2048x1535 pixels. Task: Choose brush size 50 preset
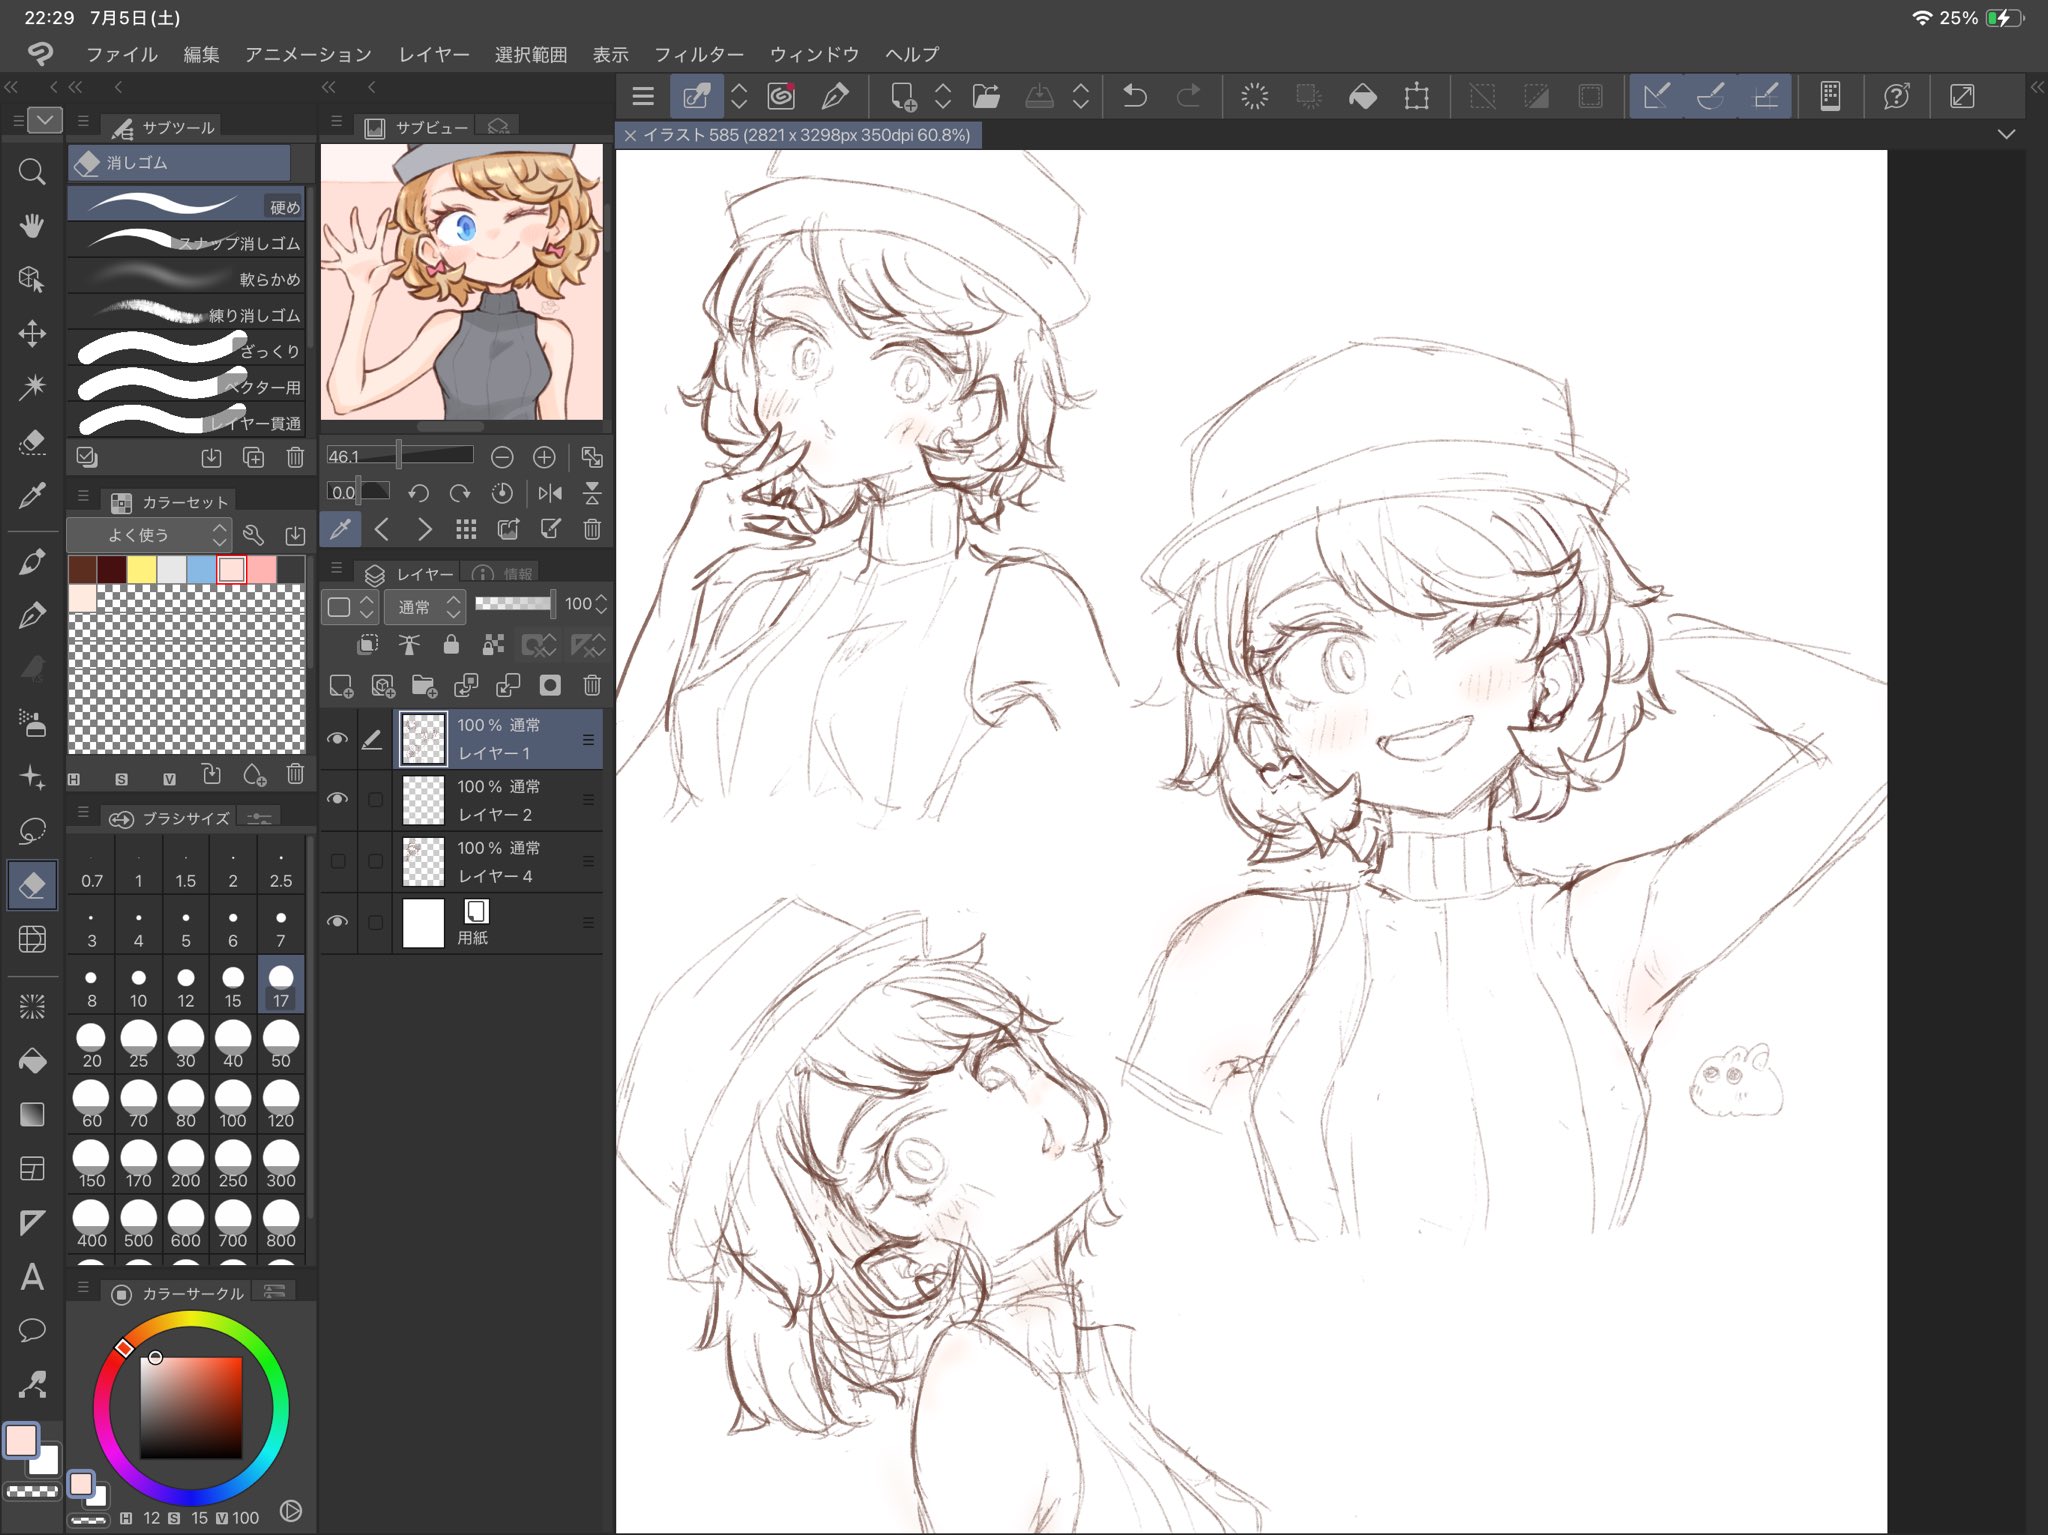[x=281, y=1045]
